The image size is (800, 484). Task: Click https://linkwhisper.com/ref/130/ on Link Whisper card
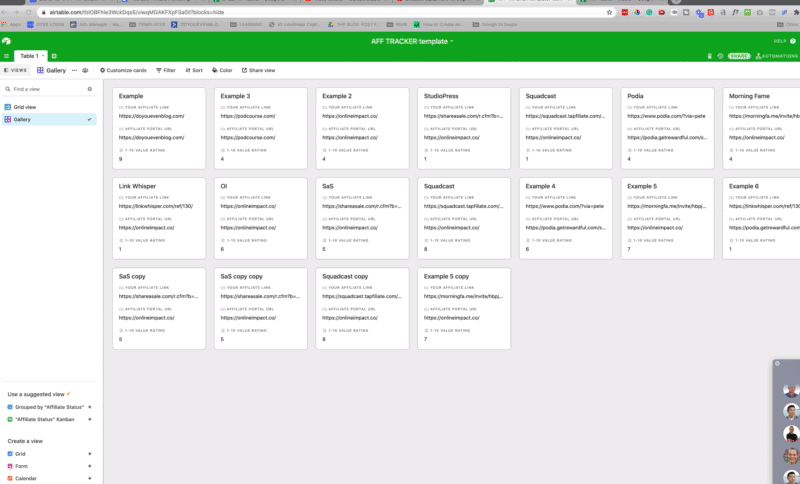156,207
